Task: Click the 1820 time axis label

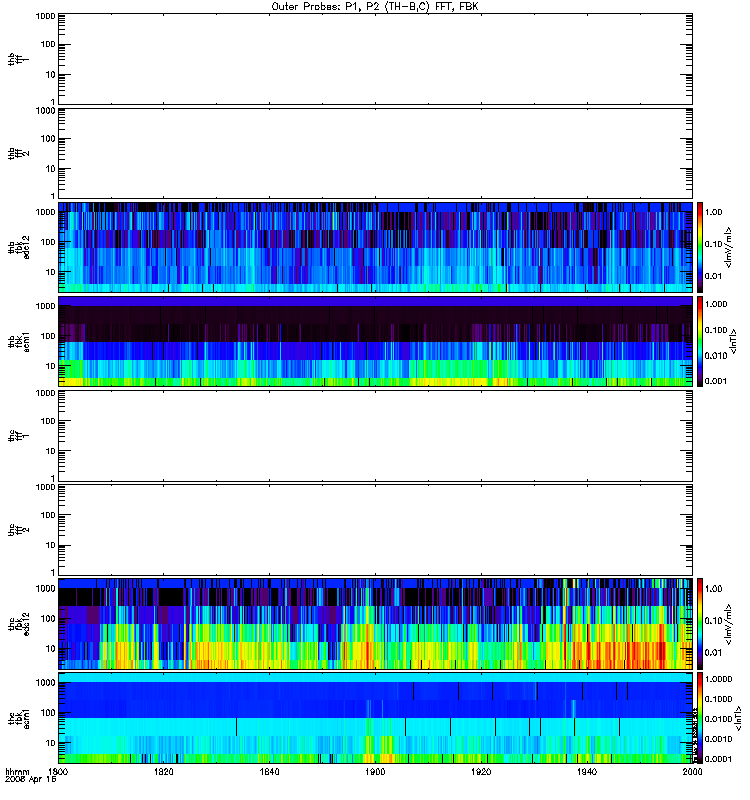Action: pos(164,771)
